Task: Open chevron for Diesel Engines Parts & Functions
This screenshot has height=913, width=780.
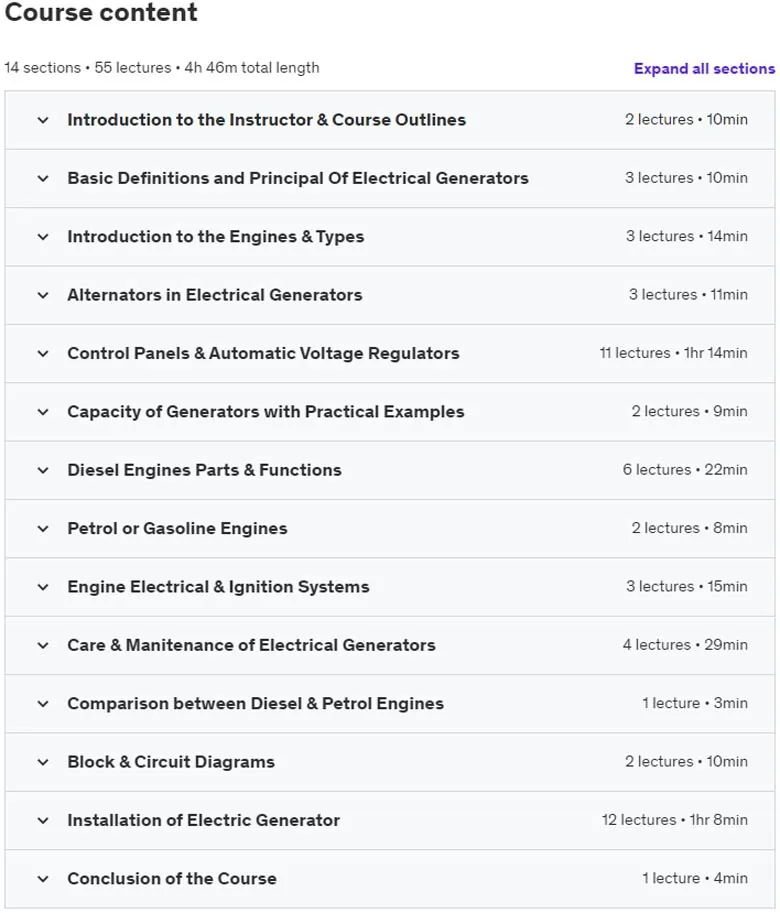Action: click(43, 470)
